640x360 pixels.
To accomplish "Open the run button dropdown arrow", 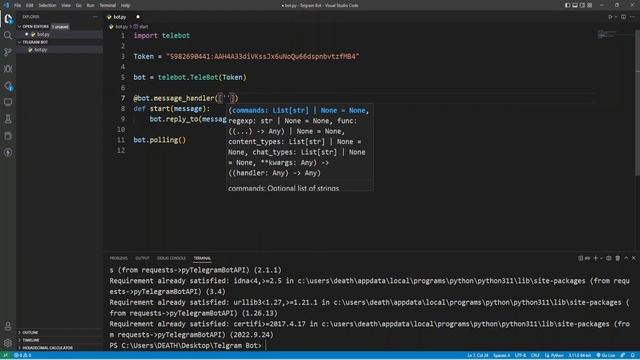I will [x=616, y=17].
